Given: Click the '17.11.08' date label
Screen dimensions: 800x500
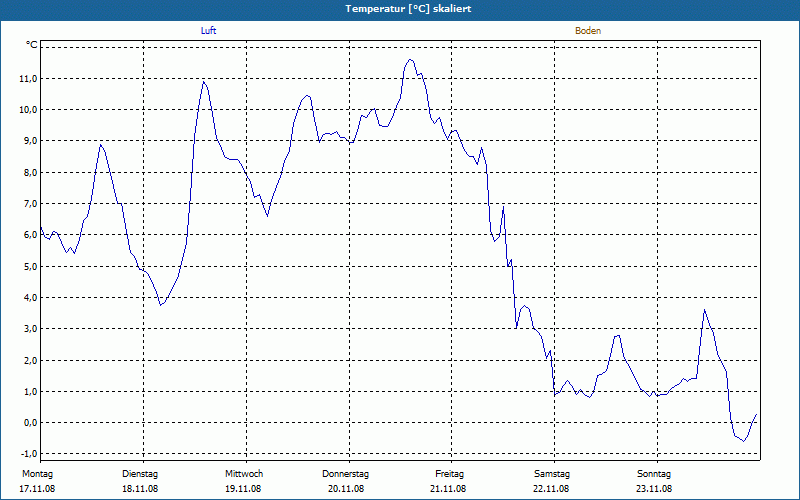Looking at the screenshot, I should pos(37,489).
